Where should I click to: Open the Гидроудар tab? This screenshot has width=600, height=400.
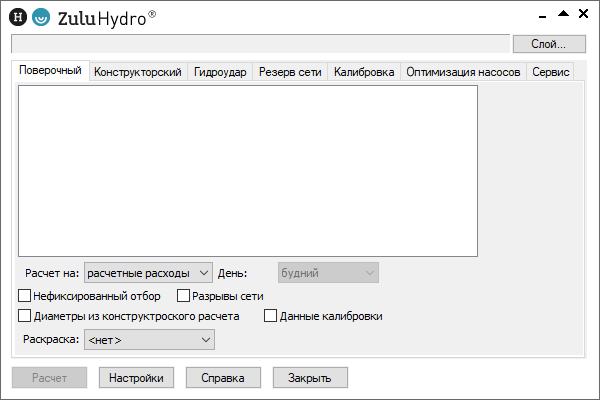[x=220, y=73]
